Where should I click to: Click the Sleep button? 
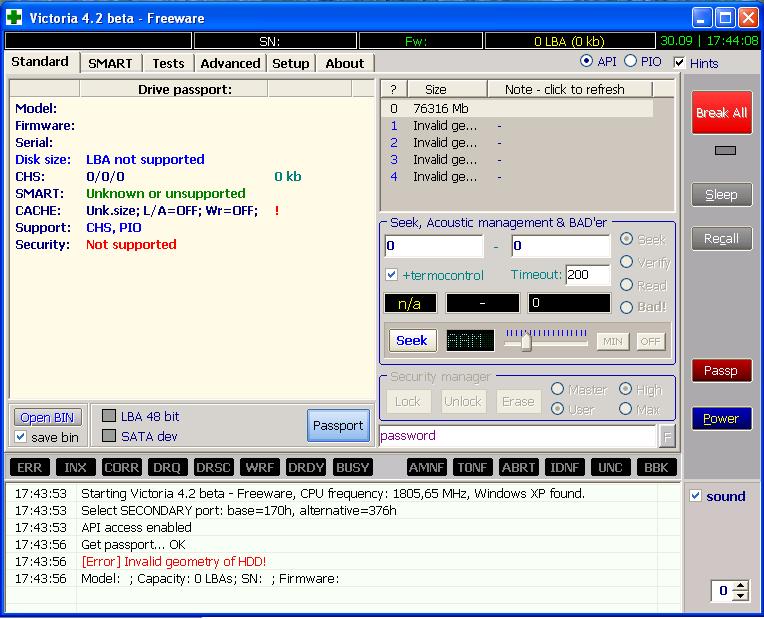click(721, 194)
